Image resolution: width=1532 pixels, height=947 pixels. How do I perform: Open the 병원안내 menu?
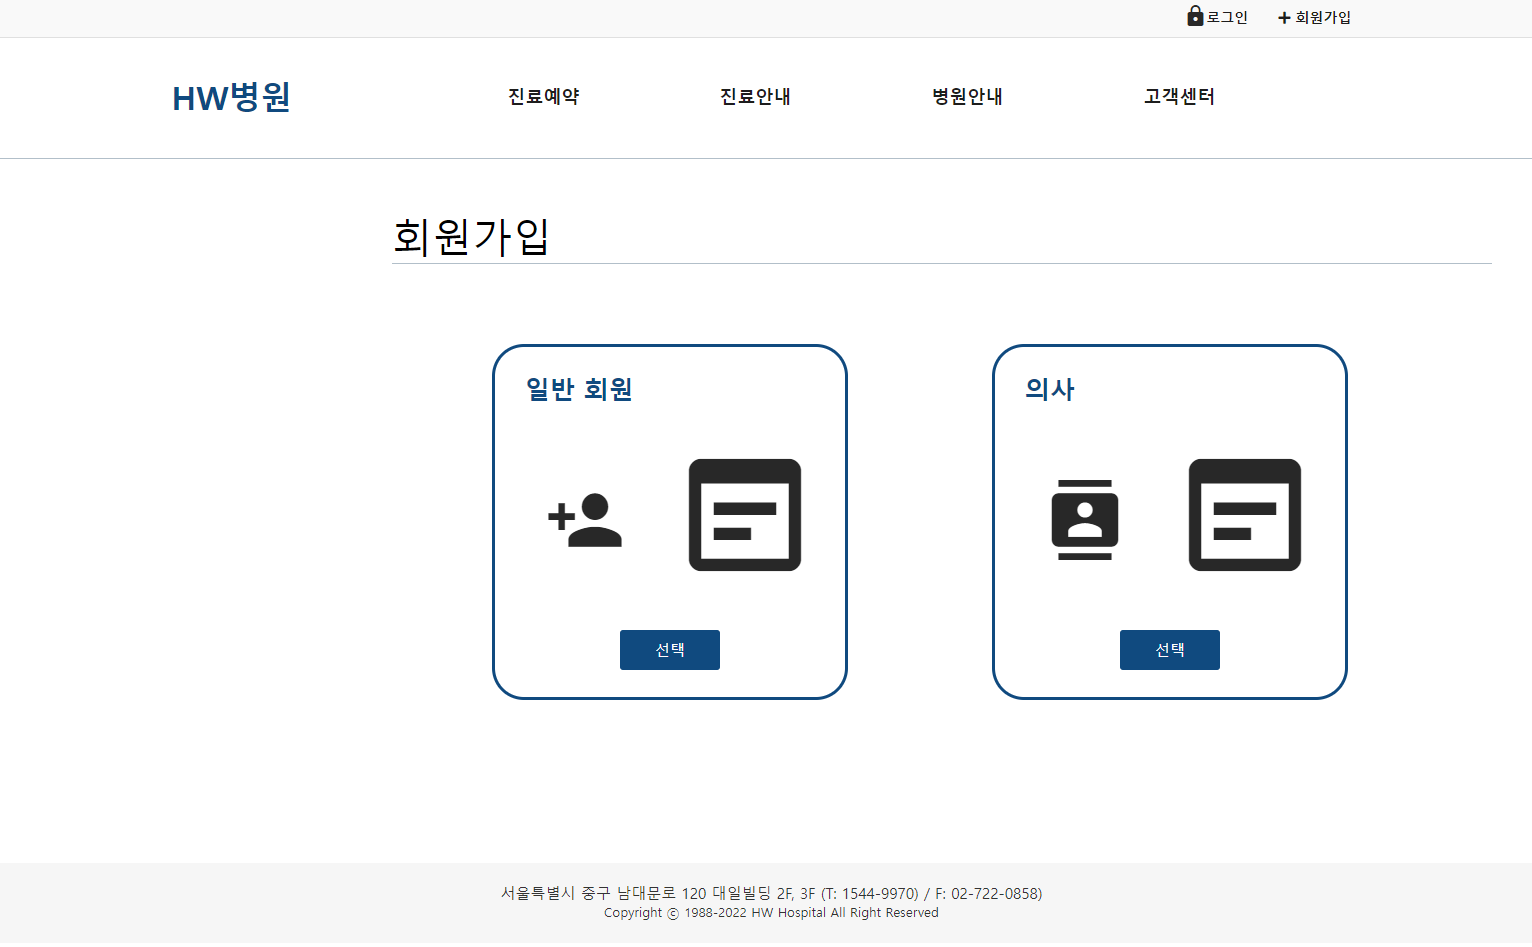pos(966,97)
